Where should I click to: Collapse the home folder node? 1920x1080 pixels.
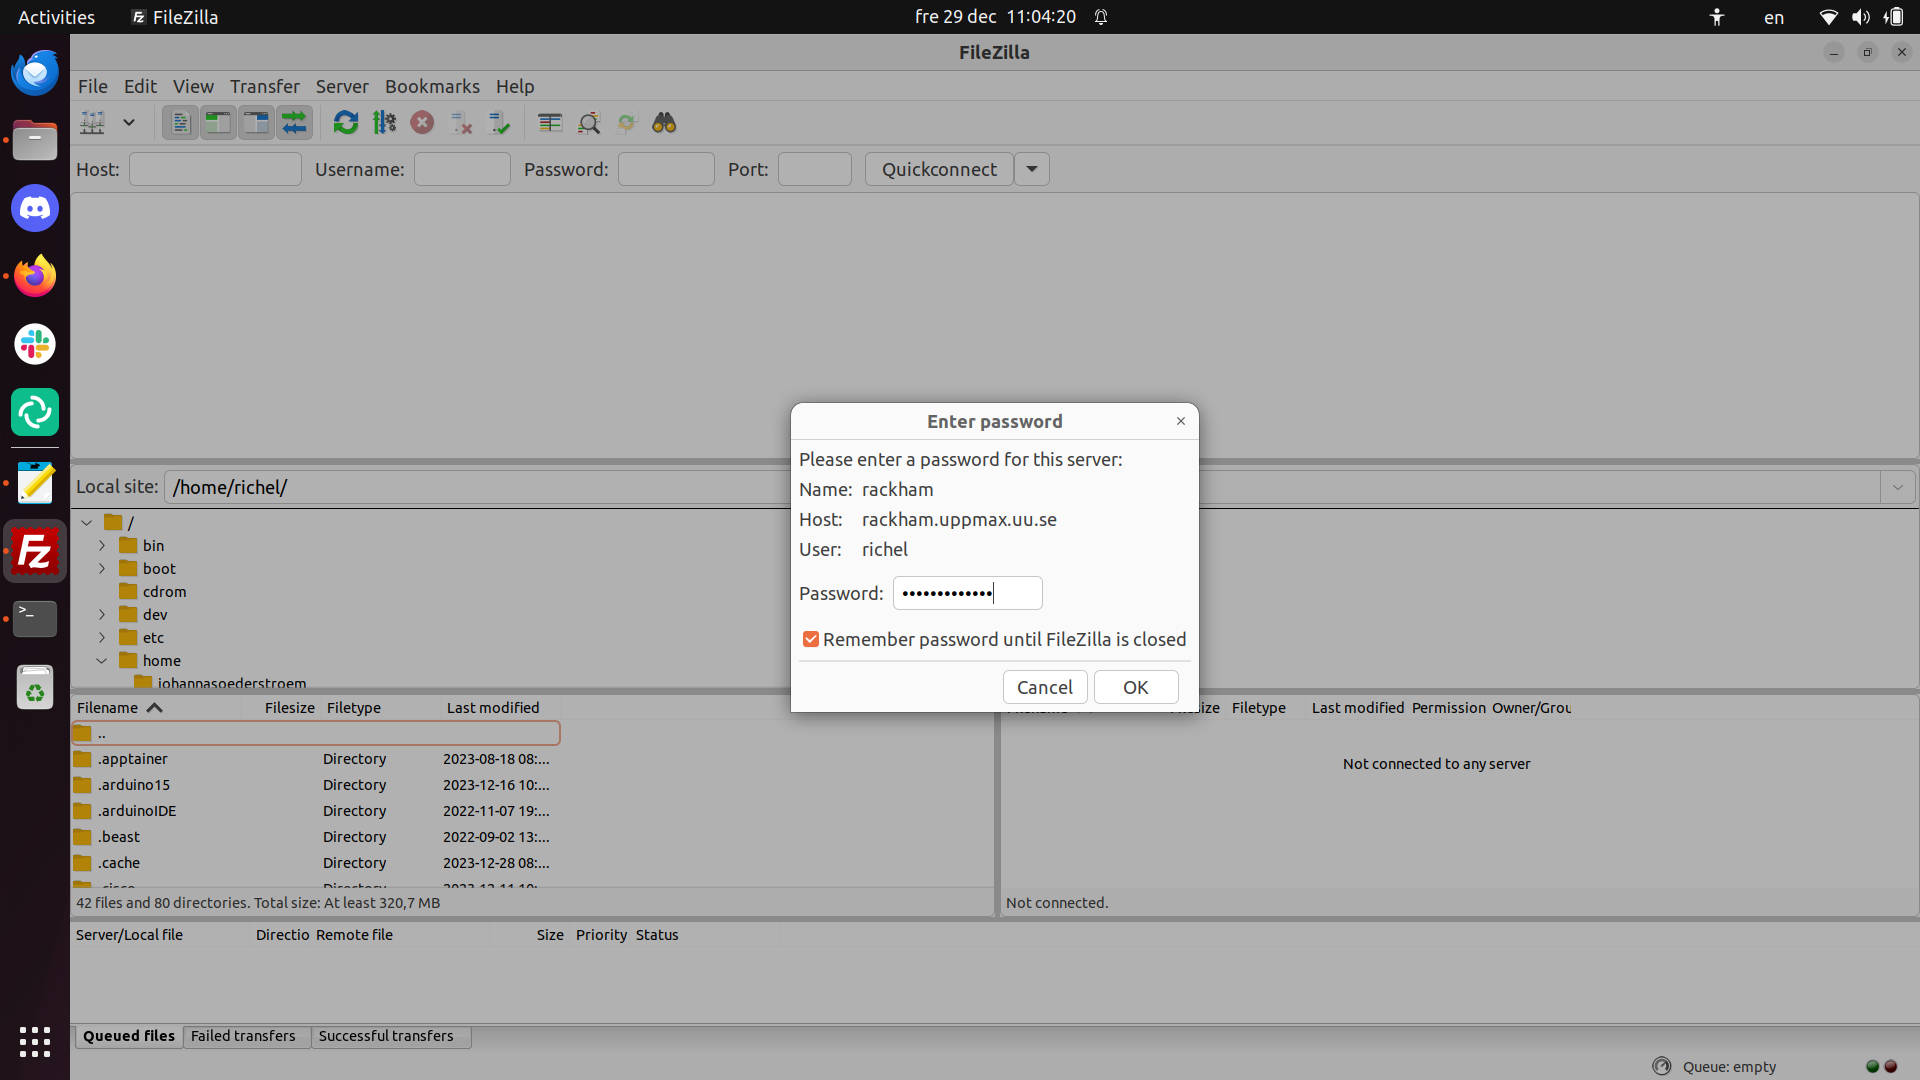102,660
